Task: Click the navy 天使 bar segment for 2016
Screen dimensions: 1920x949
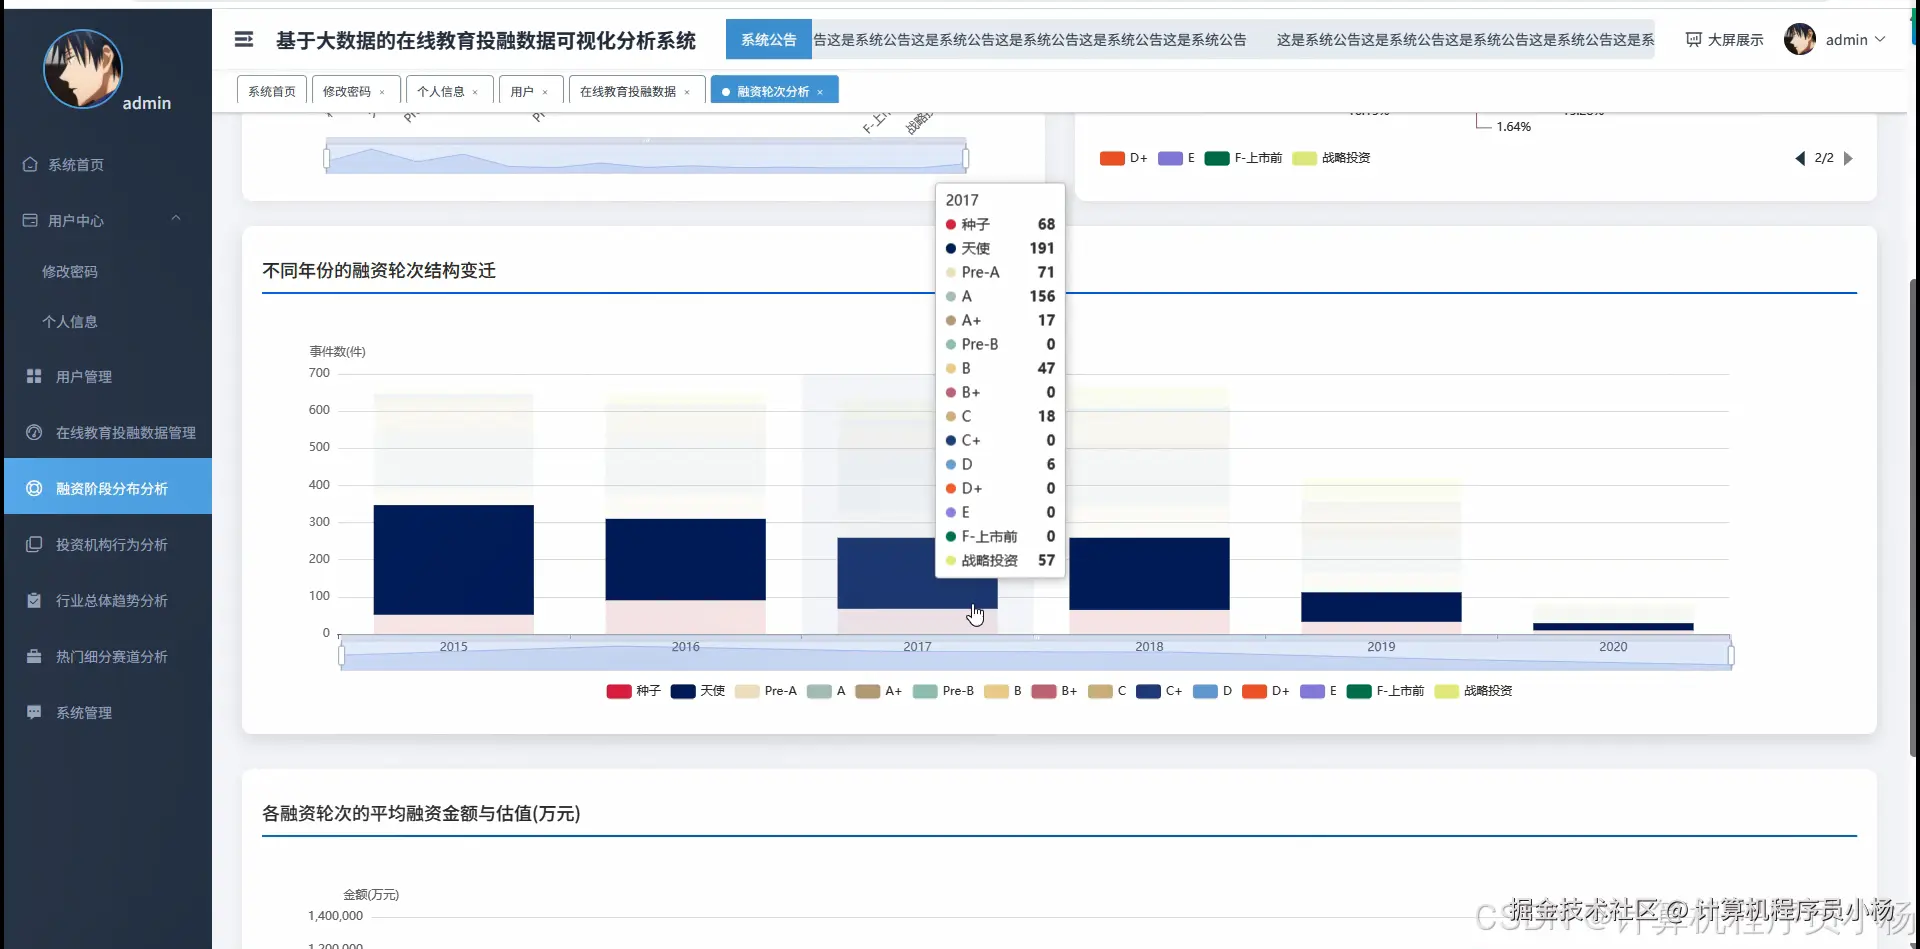Action: [x=686, y=560]
